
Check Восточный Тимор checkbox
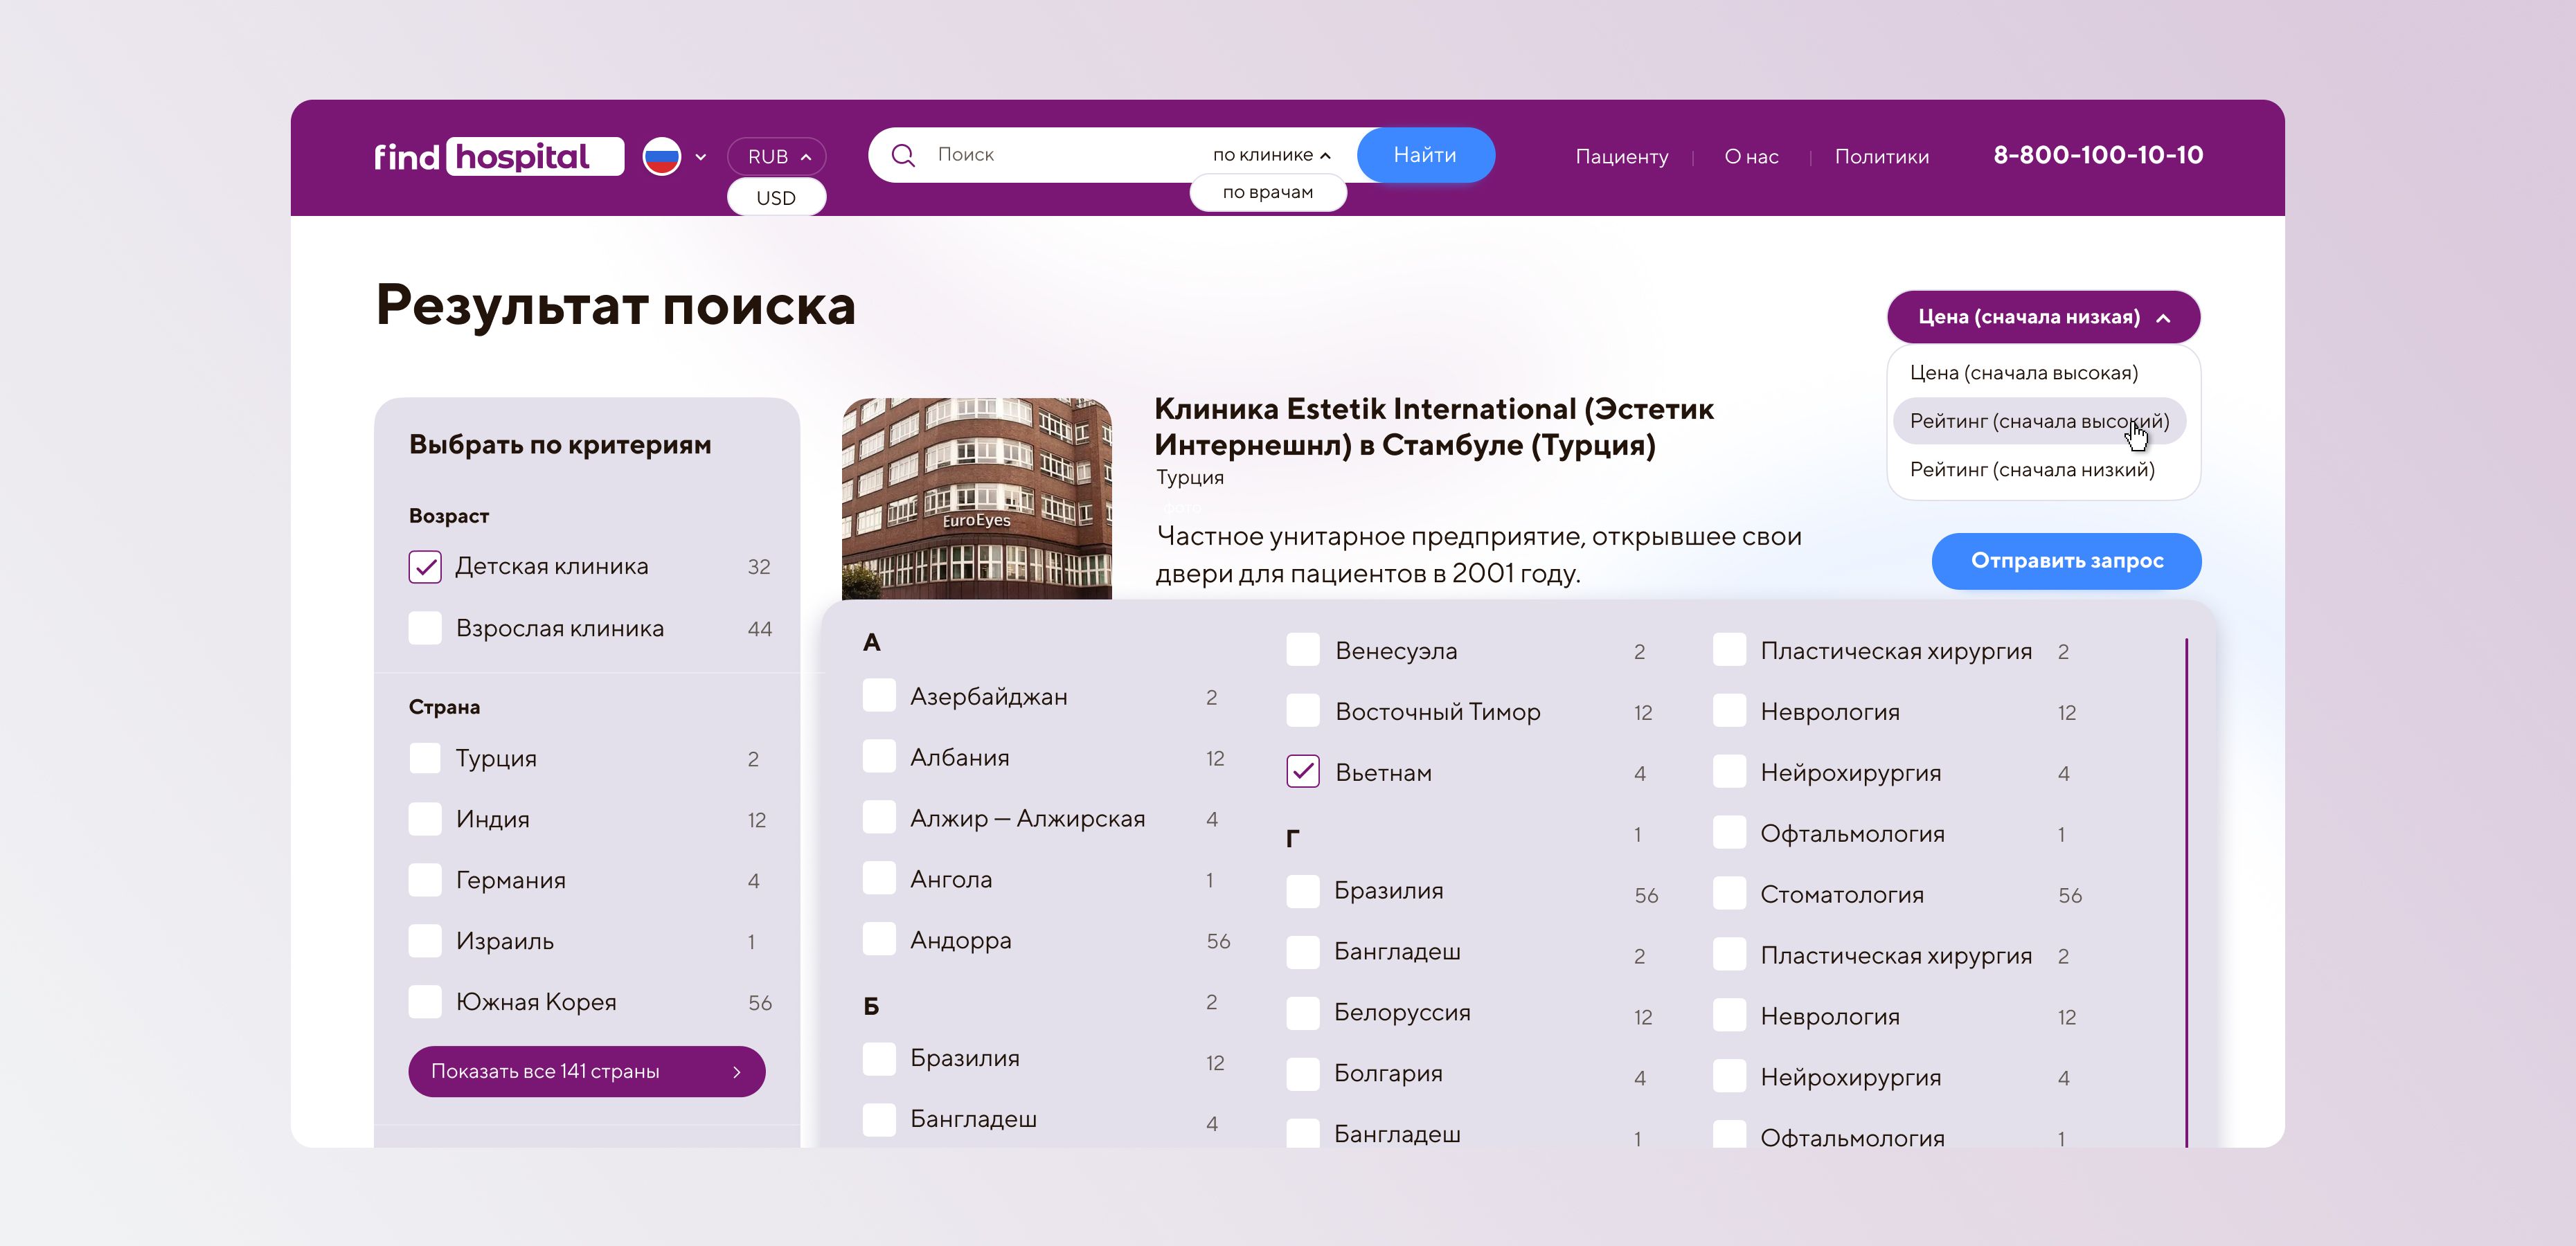click(1303, 711)
